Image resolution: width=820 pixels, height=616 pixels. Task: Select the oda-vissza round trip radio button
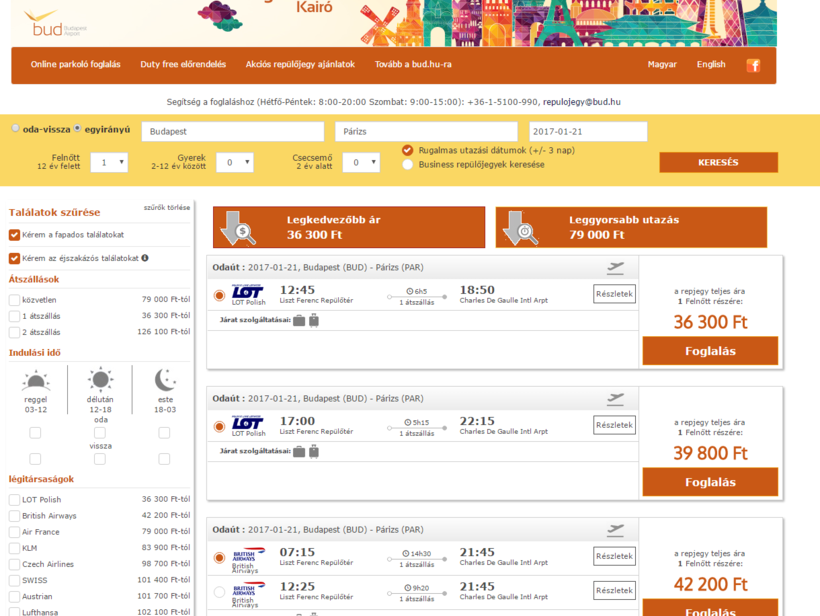tap(16, 129)
